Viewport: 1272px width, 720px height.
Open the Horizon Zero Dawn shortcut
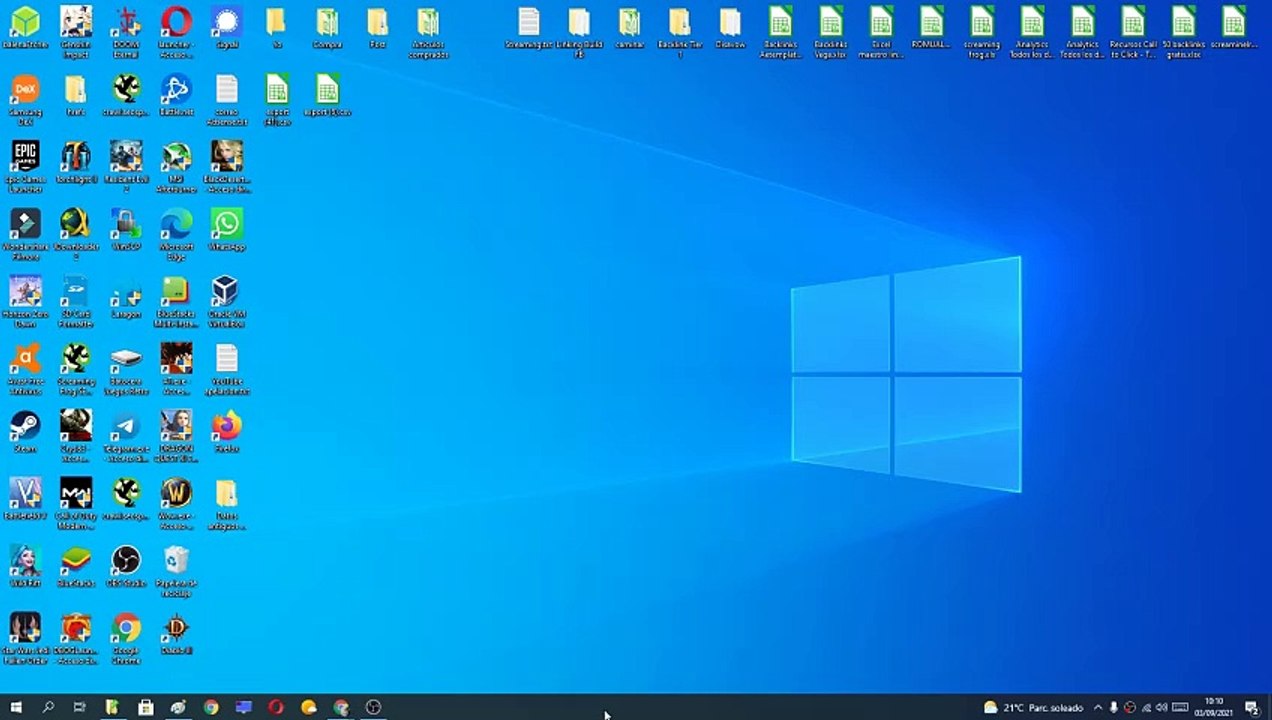coord(25,301)
